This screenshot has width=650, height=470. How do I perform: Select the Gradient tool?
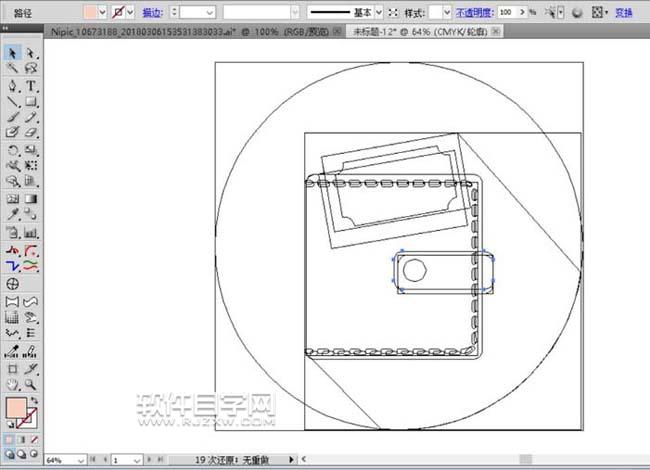coord(31,199)
